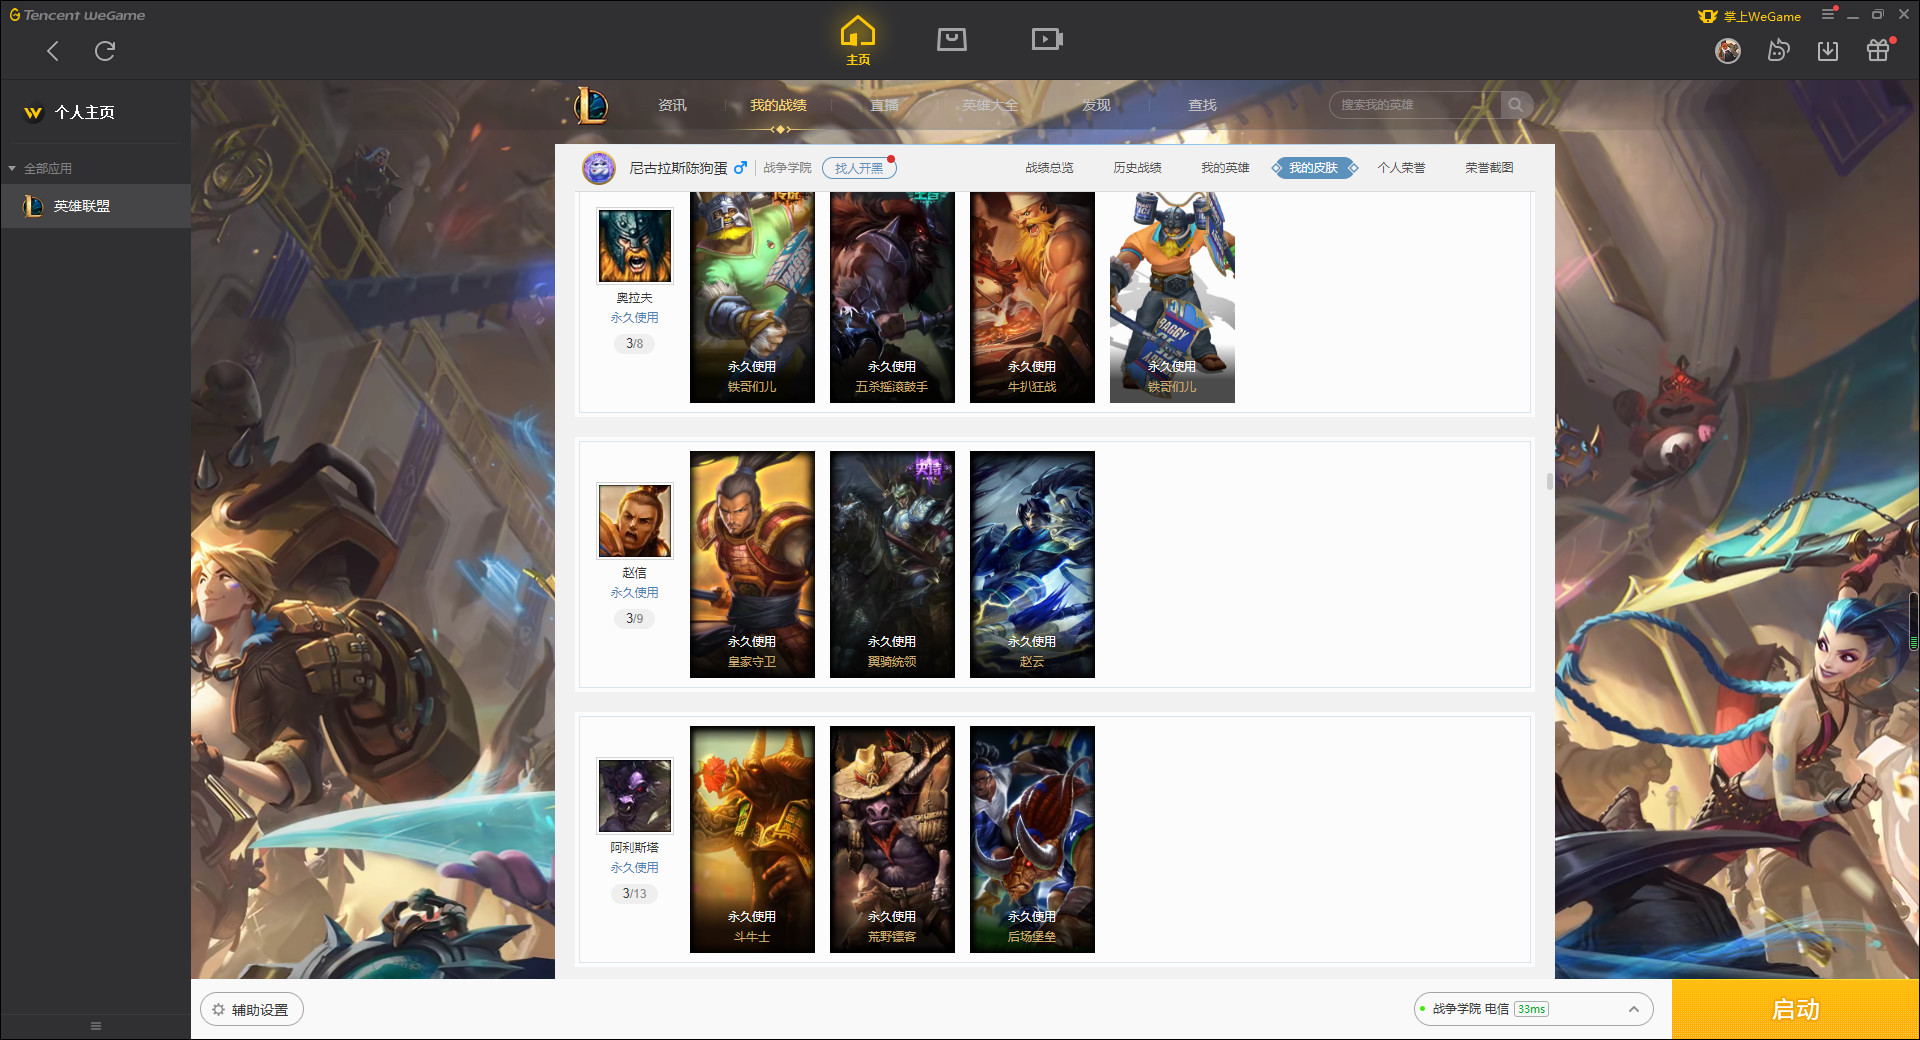The height and width of the screenshot is (1040, 1920).
Task: Click the search magnifier icon
Action: coord(1516,105)
